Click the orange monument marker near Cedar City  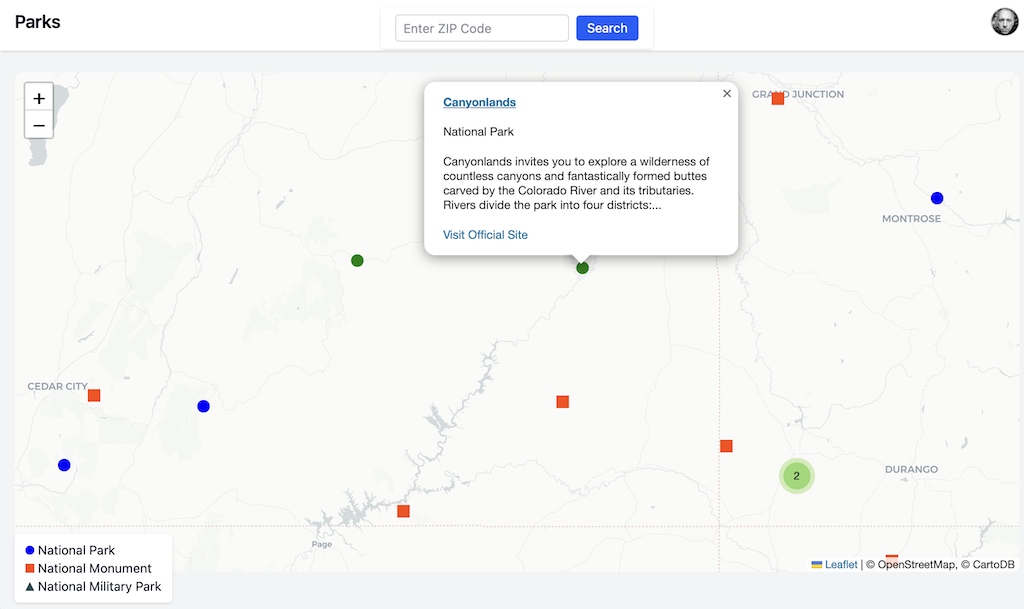tap(94, 395)
